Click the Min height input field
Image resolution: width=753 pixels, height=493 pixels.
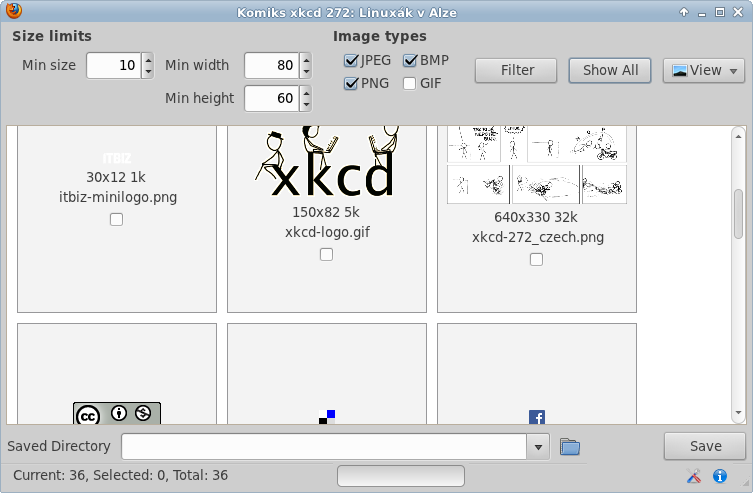[x=272, y=98]
